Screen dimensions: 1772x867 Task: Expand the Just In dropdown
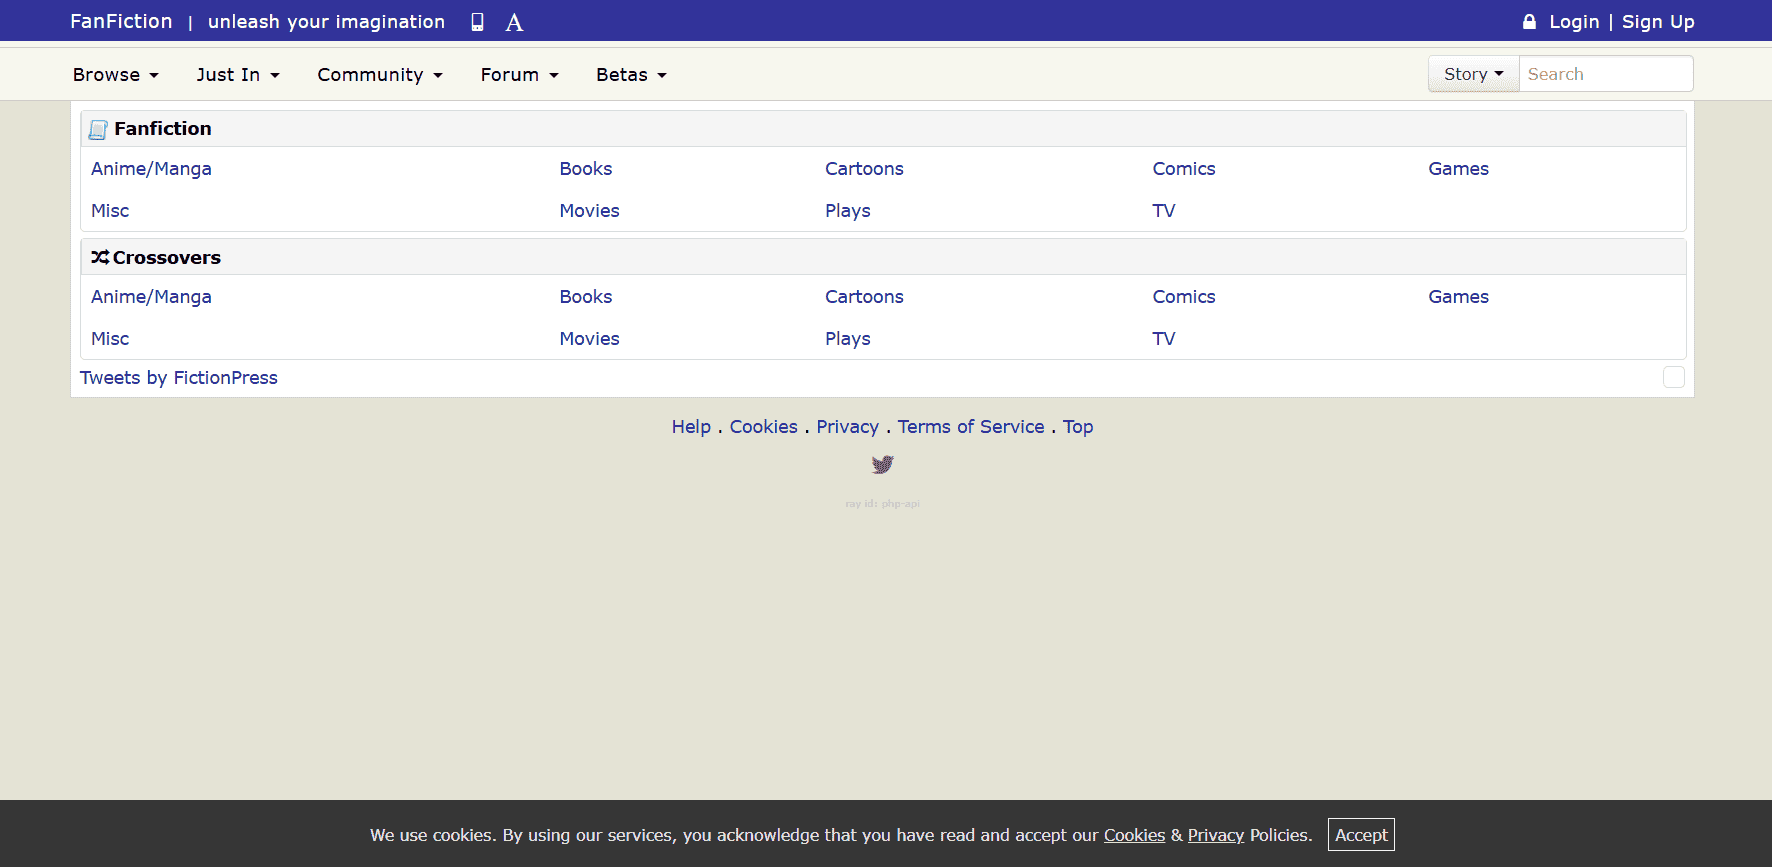pyautogui.click(x=237, y=75)
